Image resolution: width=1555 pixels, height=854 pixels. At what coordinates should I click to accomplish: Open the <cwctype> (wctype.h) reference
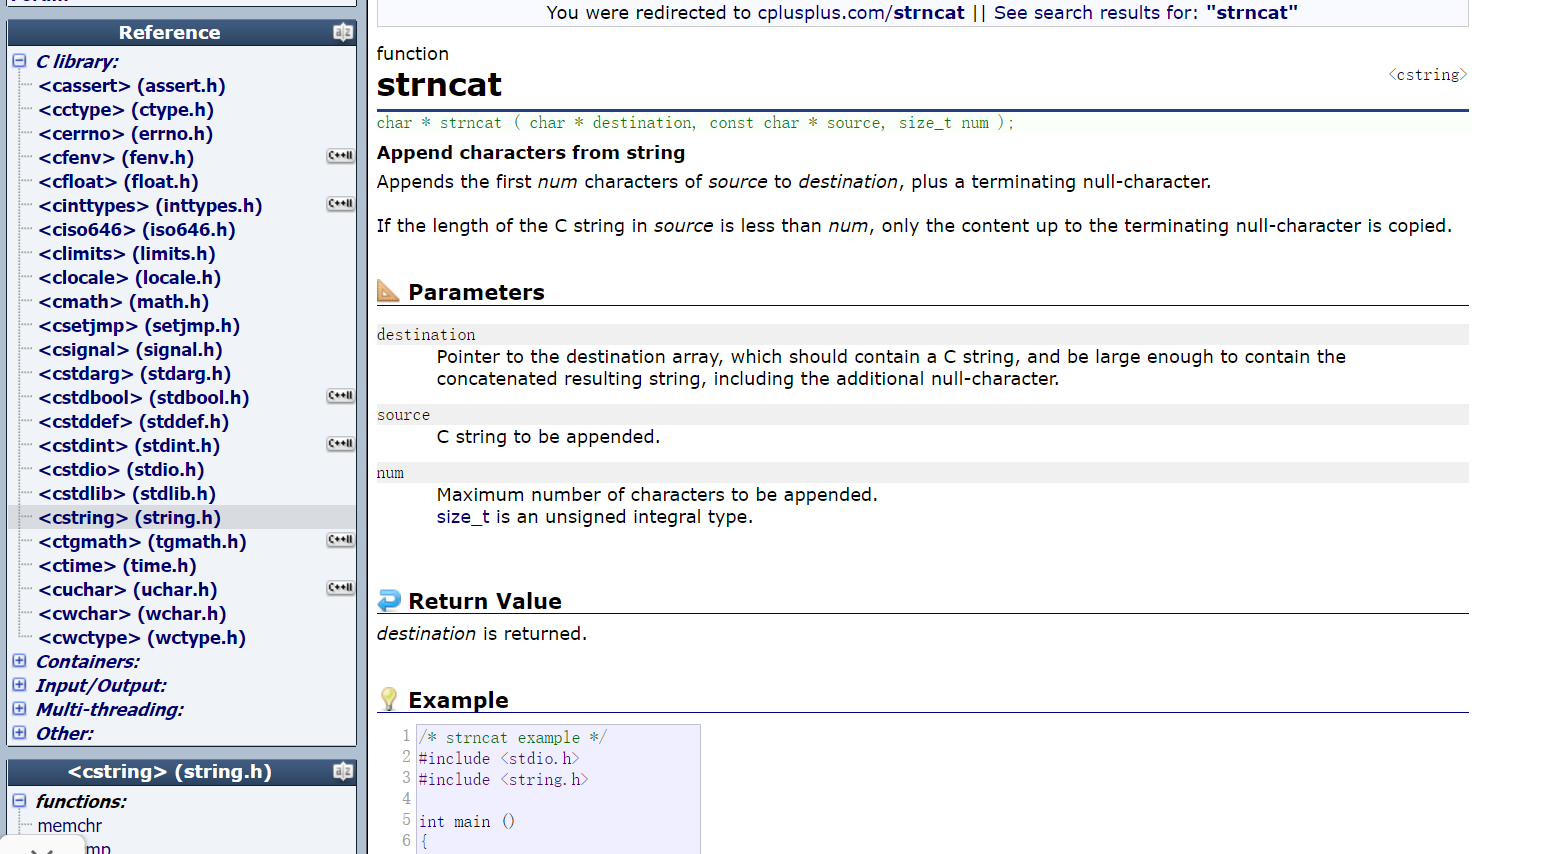pos(142,638)
